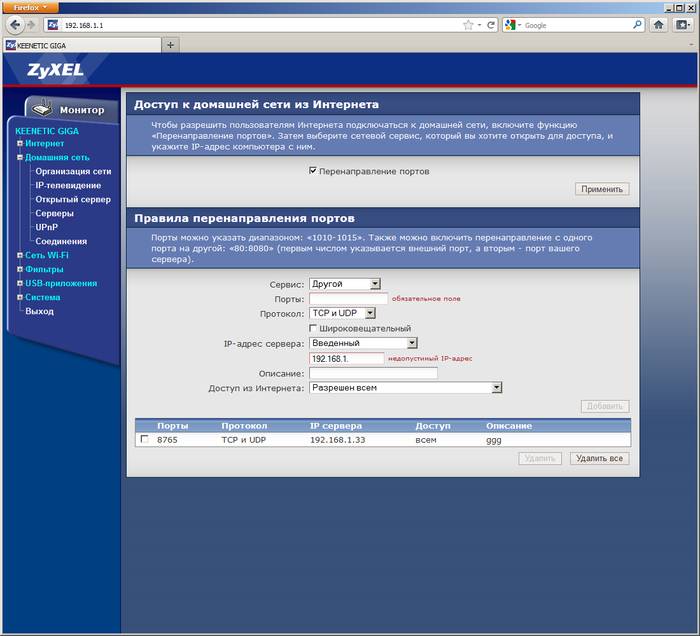Open the Сервис dropdown
Image resolution: width=700 pixels, height=636 pixels.
point(345,284)
